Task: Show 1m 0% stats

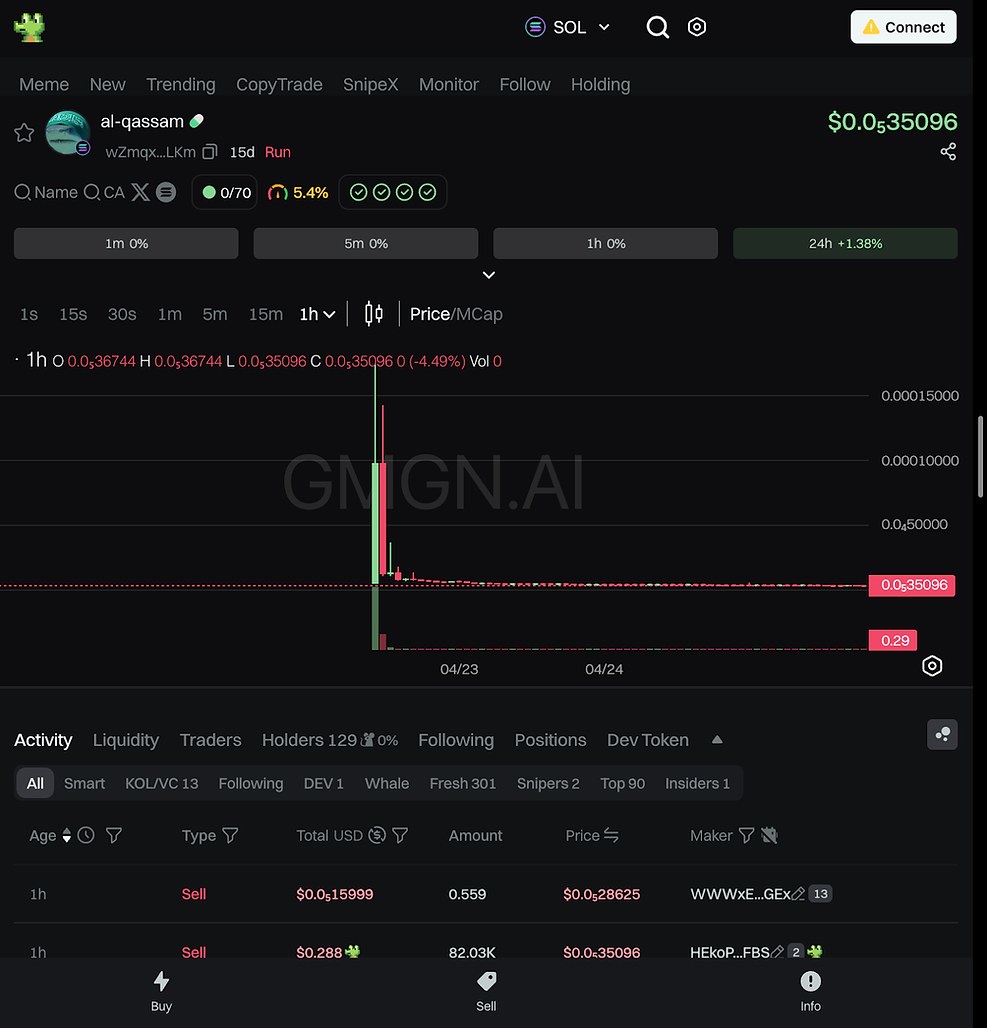Action: [126, 243]
